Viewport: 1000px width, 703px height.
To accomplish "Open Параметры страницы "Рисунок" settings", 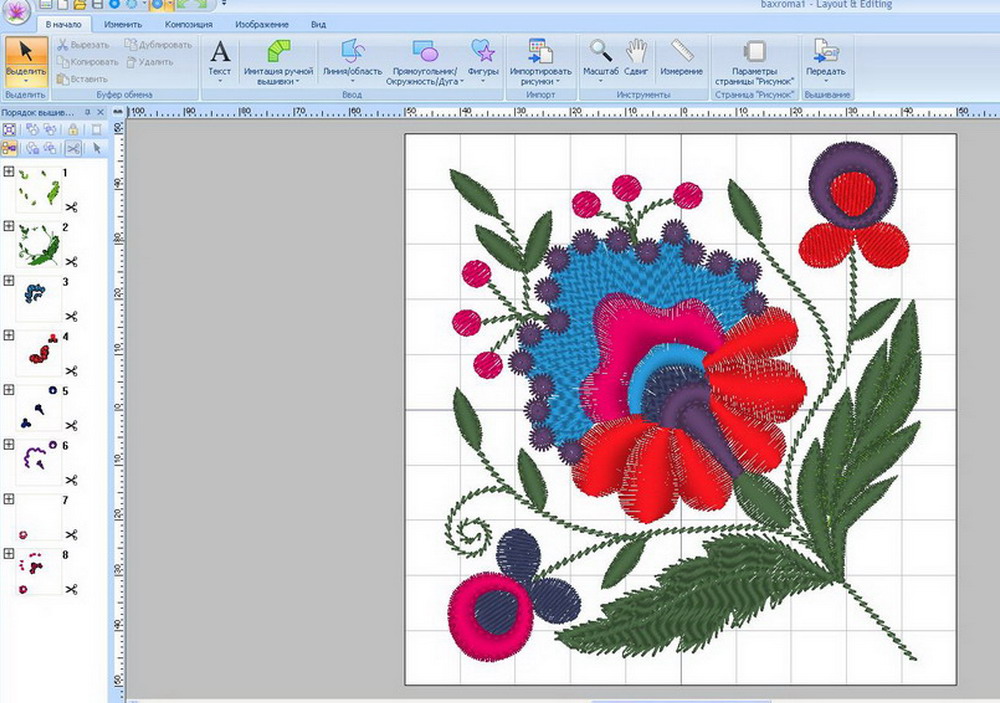I will click(754, 61).
